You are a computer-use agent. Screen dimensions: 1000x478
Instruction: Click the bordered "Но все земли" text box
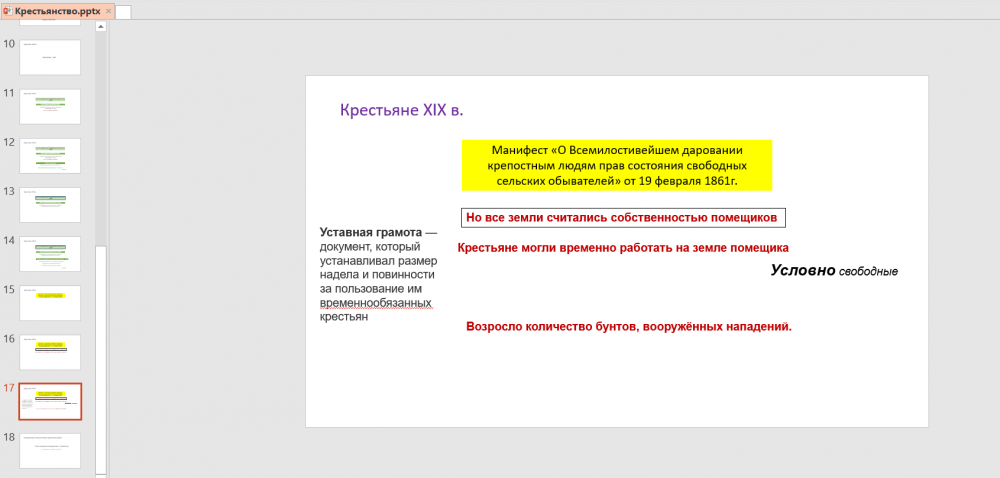(x=623, y=217)
